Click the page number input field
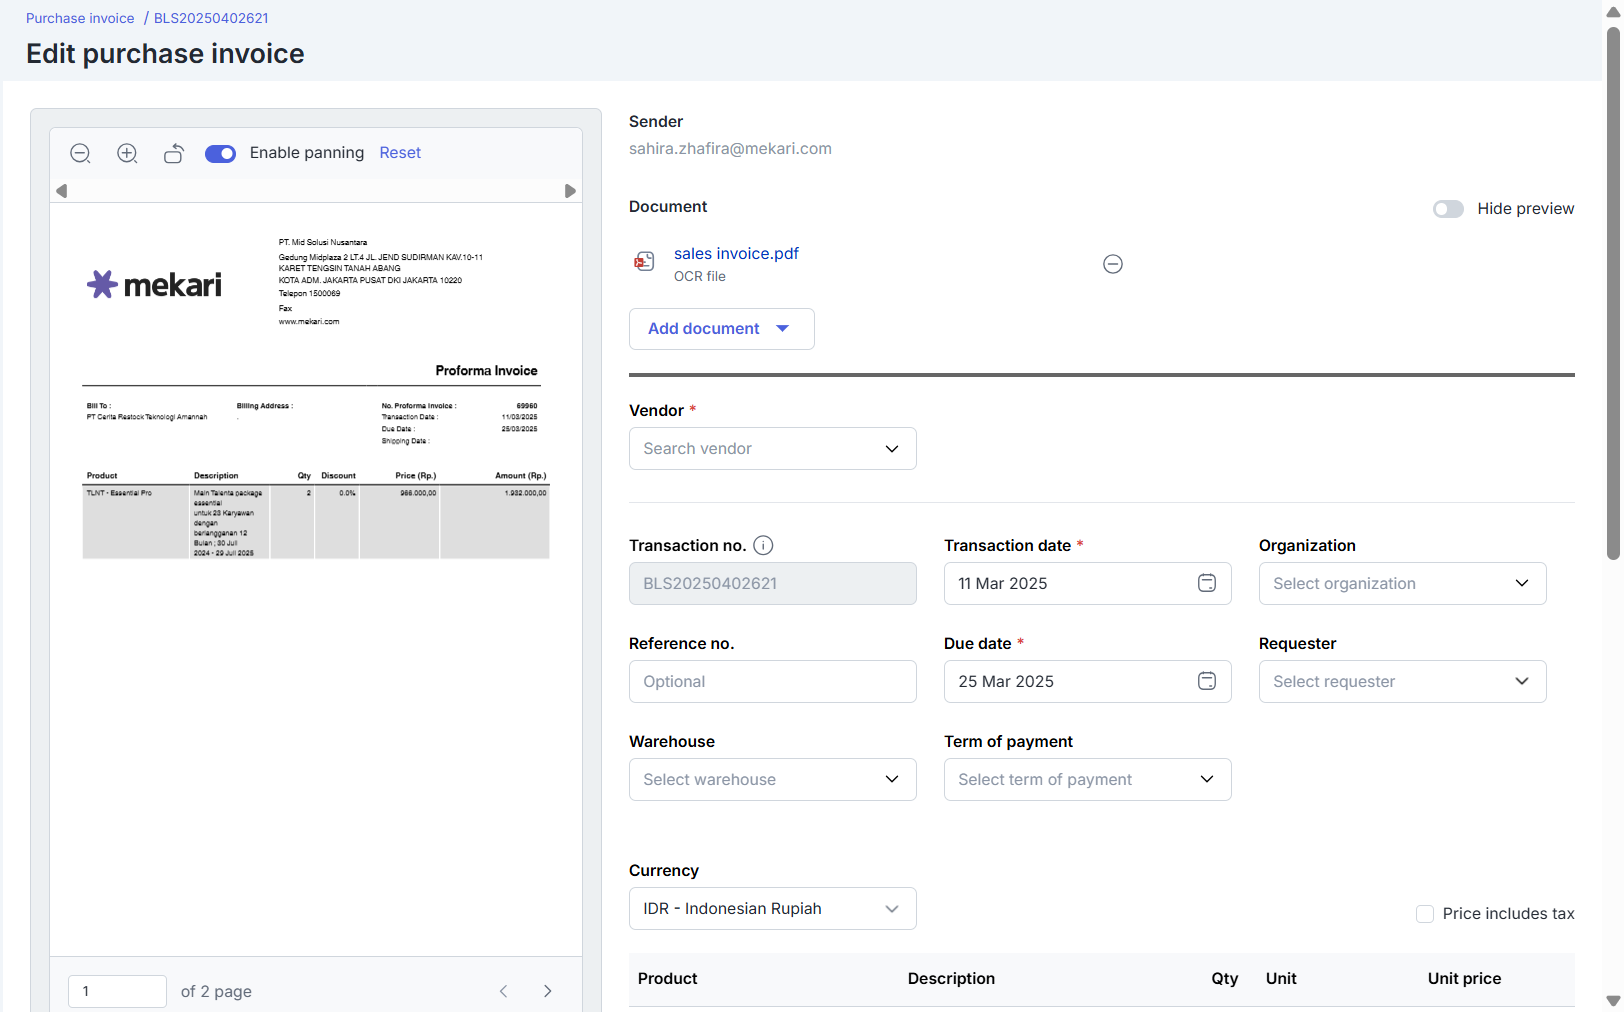Viewport: 1624px width, 1015px height. point(117,991)
